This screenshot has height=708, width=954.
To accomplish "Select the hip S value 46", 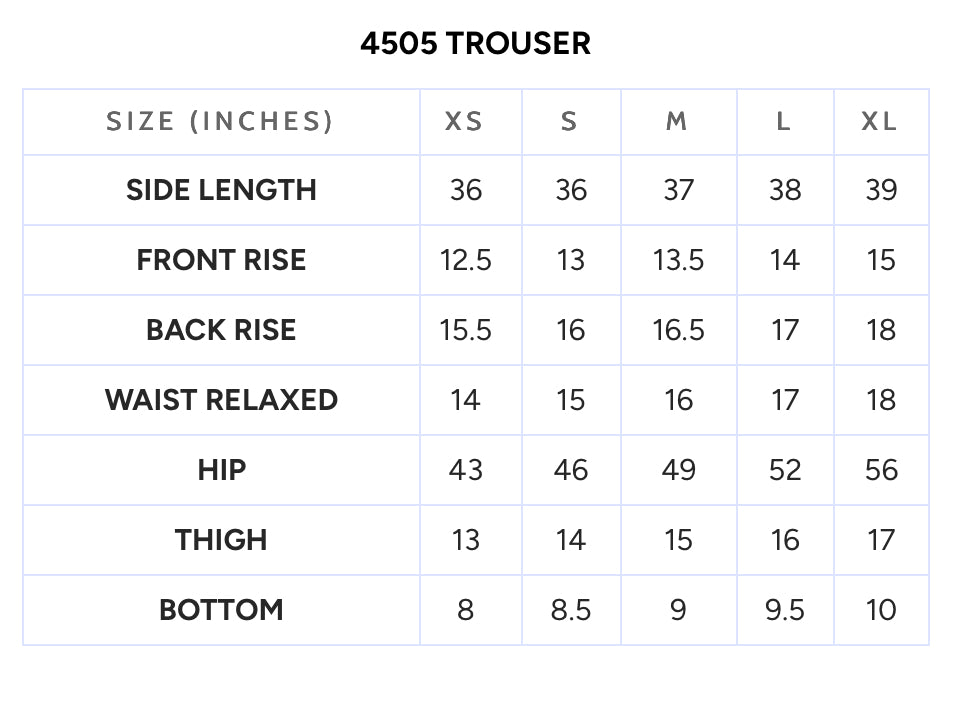I will [571, 470].
